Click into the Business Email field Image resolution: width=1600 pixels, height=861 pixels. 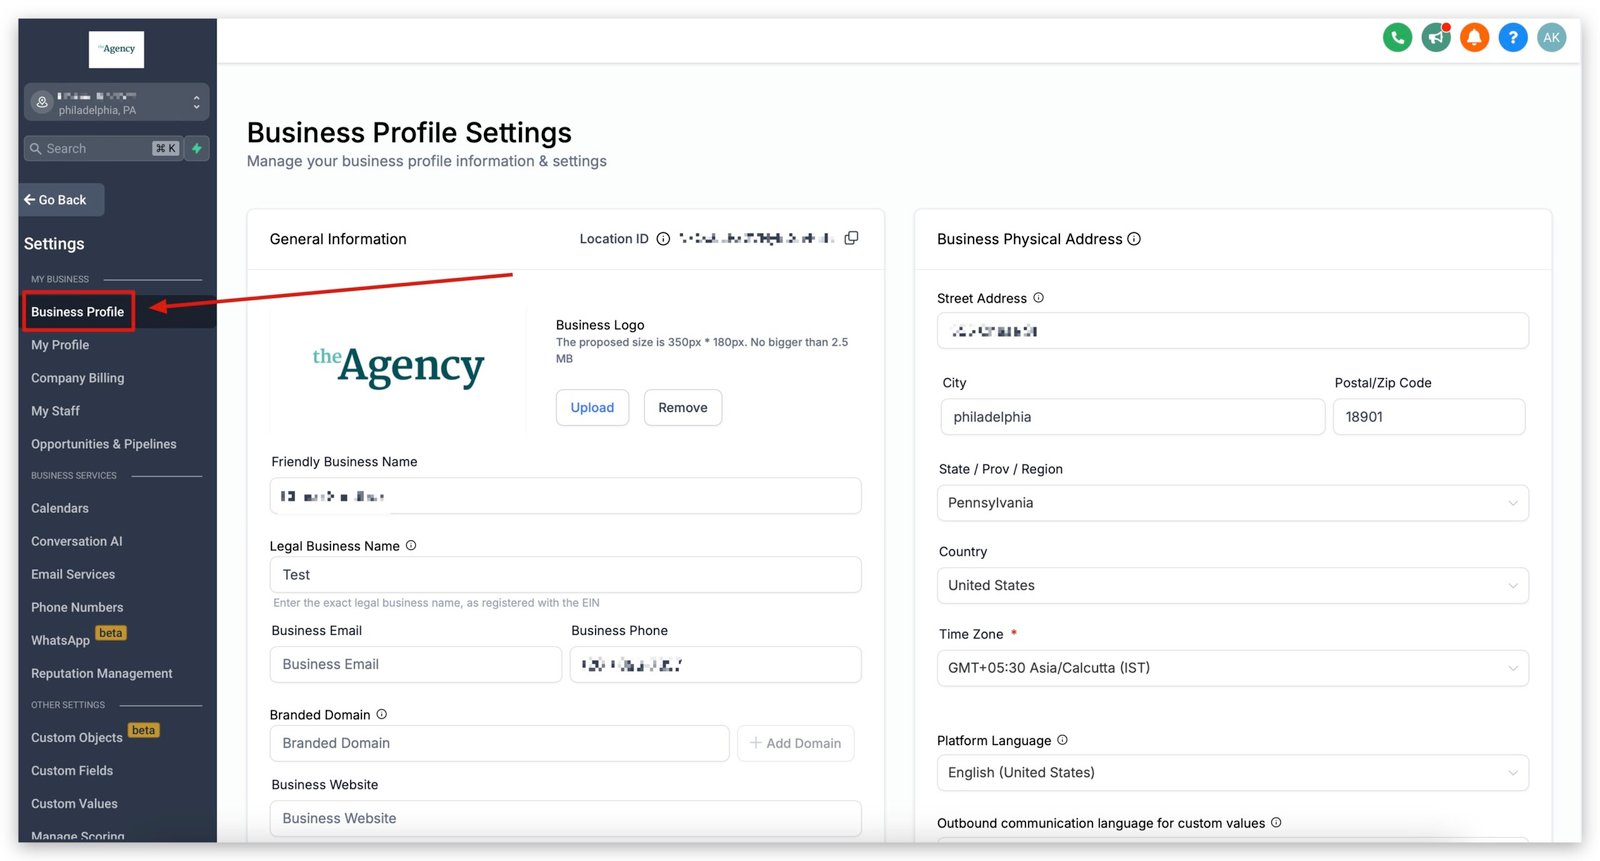tap(415, 665)
